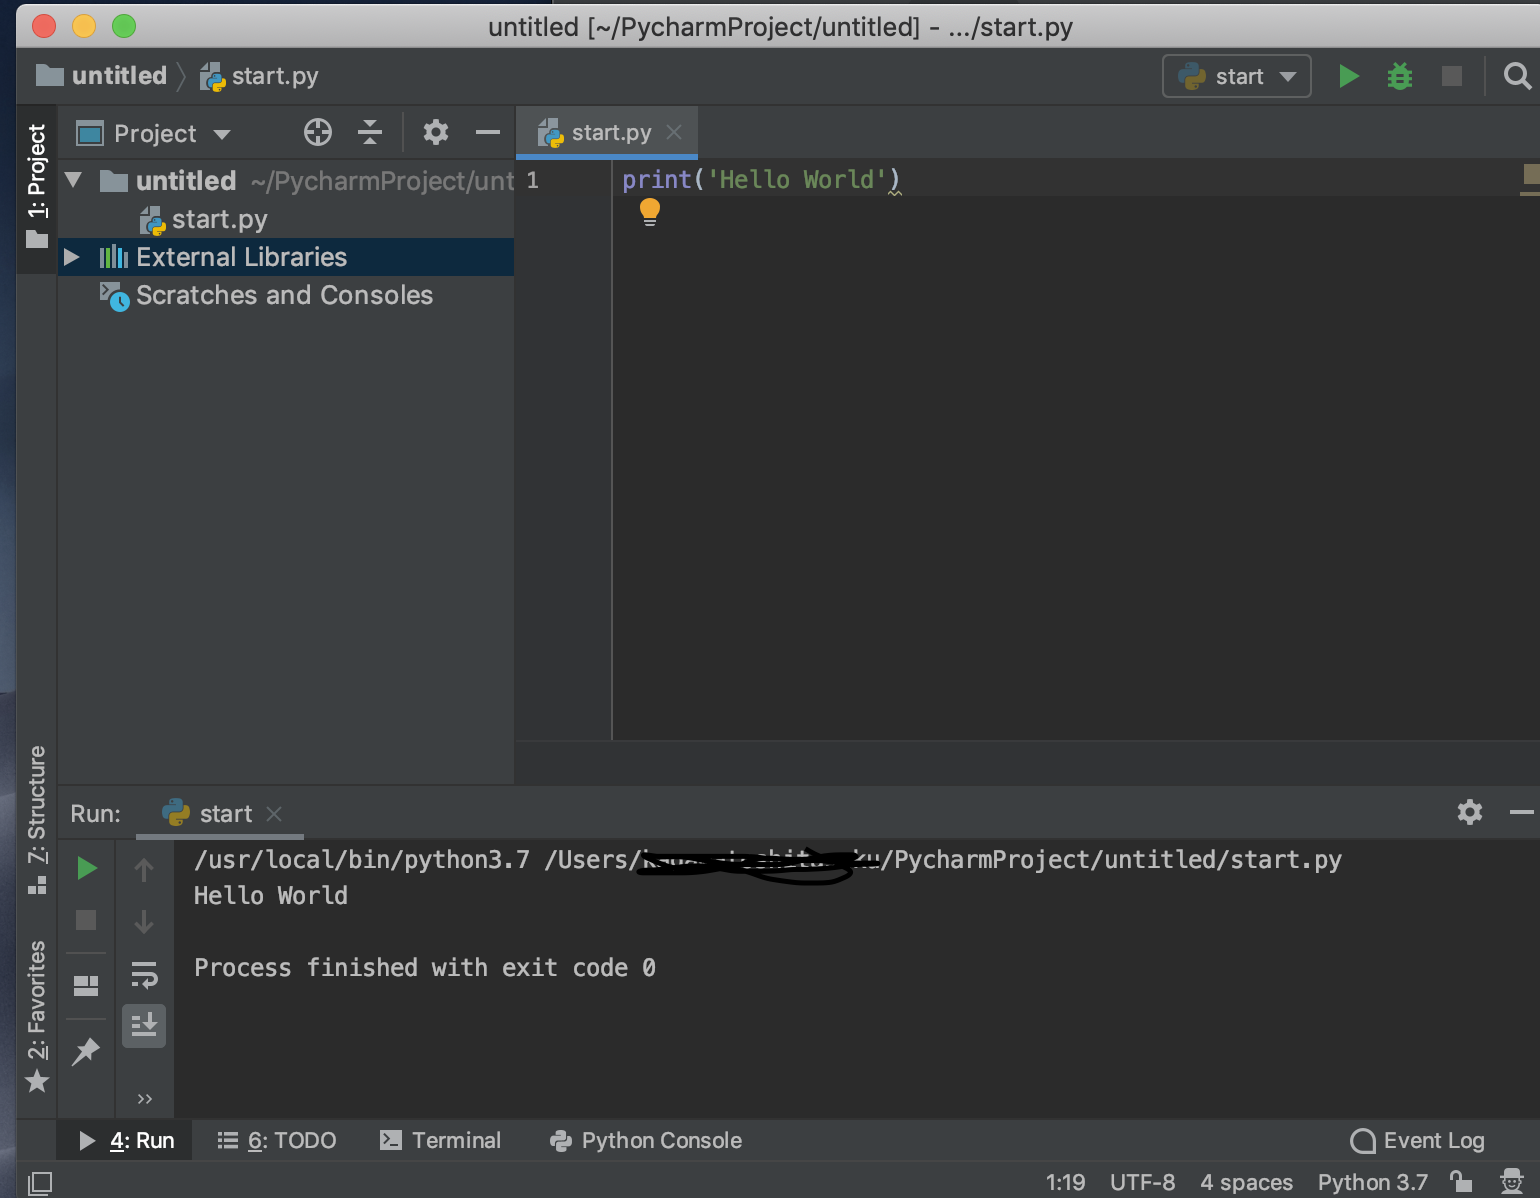
Task: Switch the Python 3.7 interpreter
Action: point(1372,1182)
